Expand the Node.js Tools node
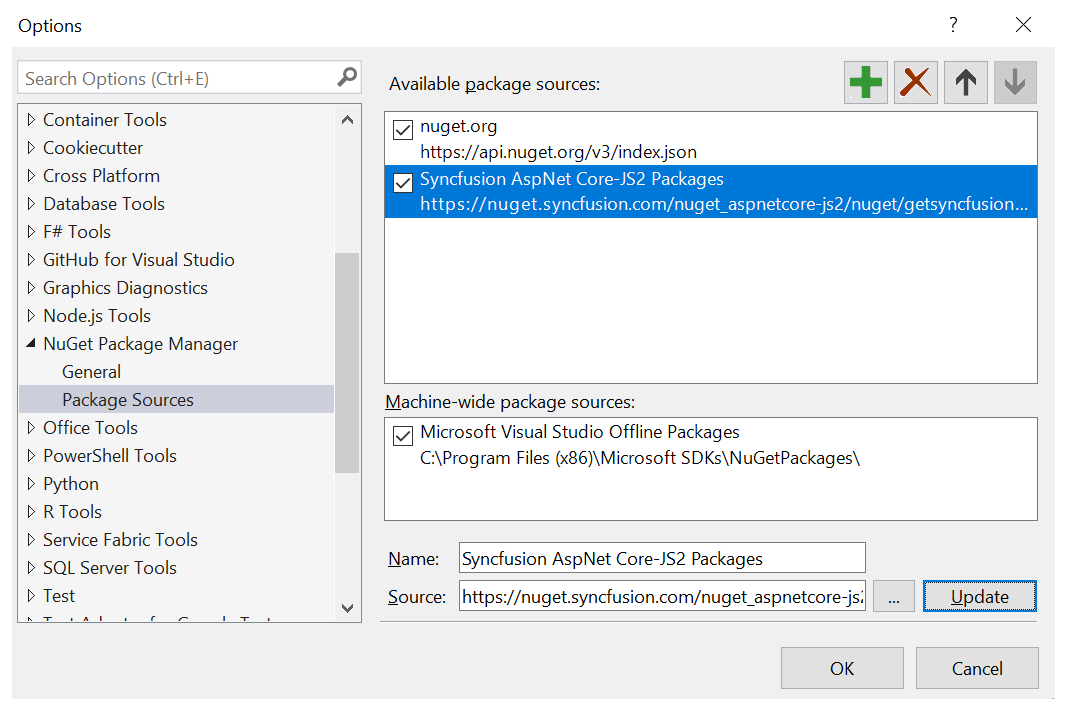This screenshot has width=1082, height=710. tap(30, 316)
